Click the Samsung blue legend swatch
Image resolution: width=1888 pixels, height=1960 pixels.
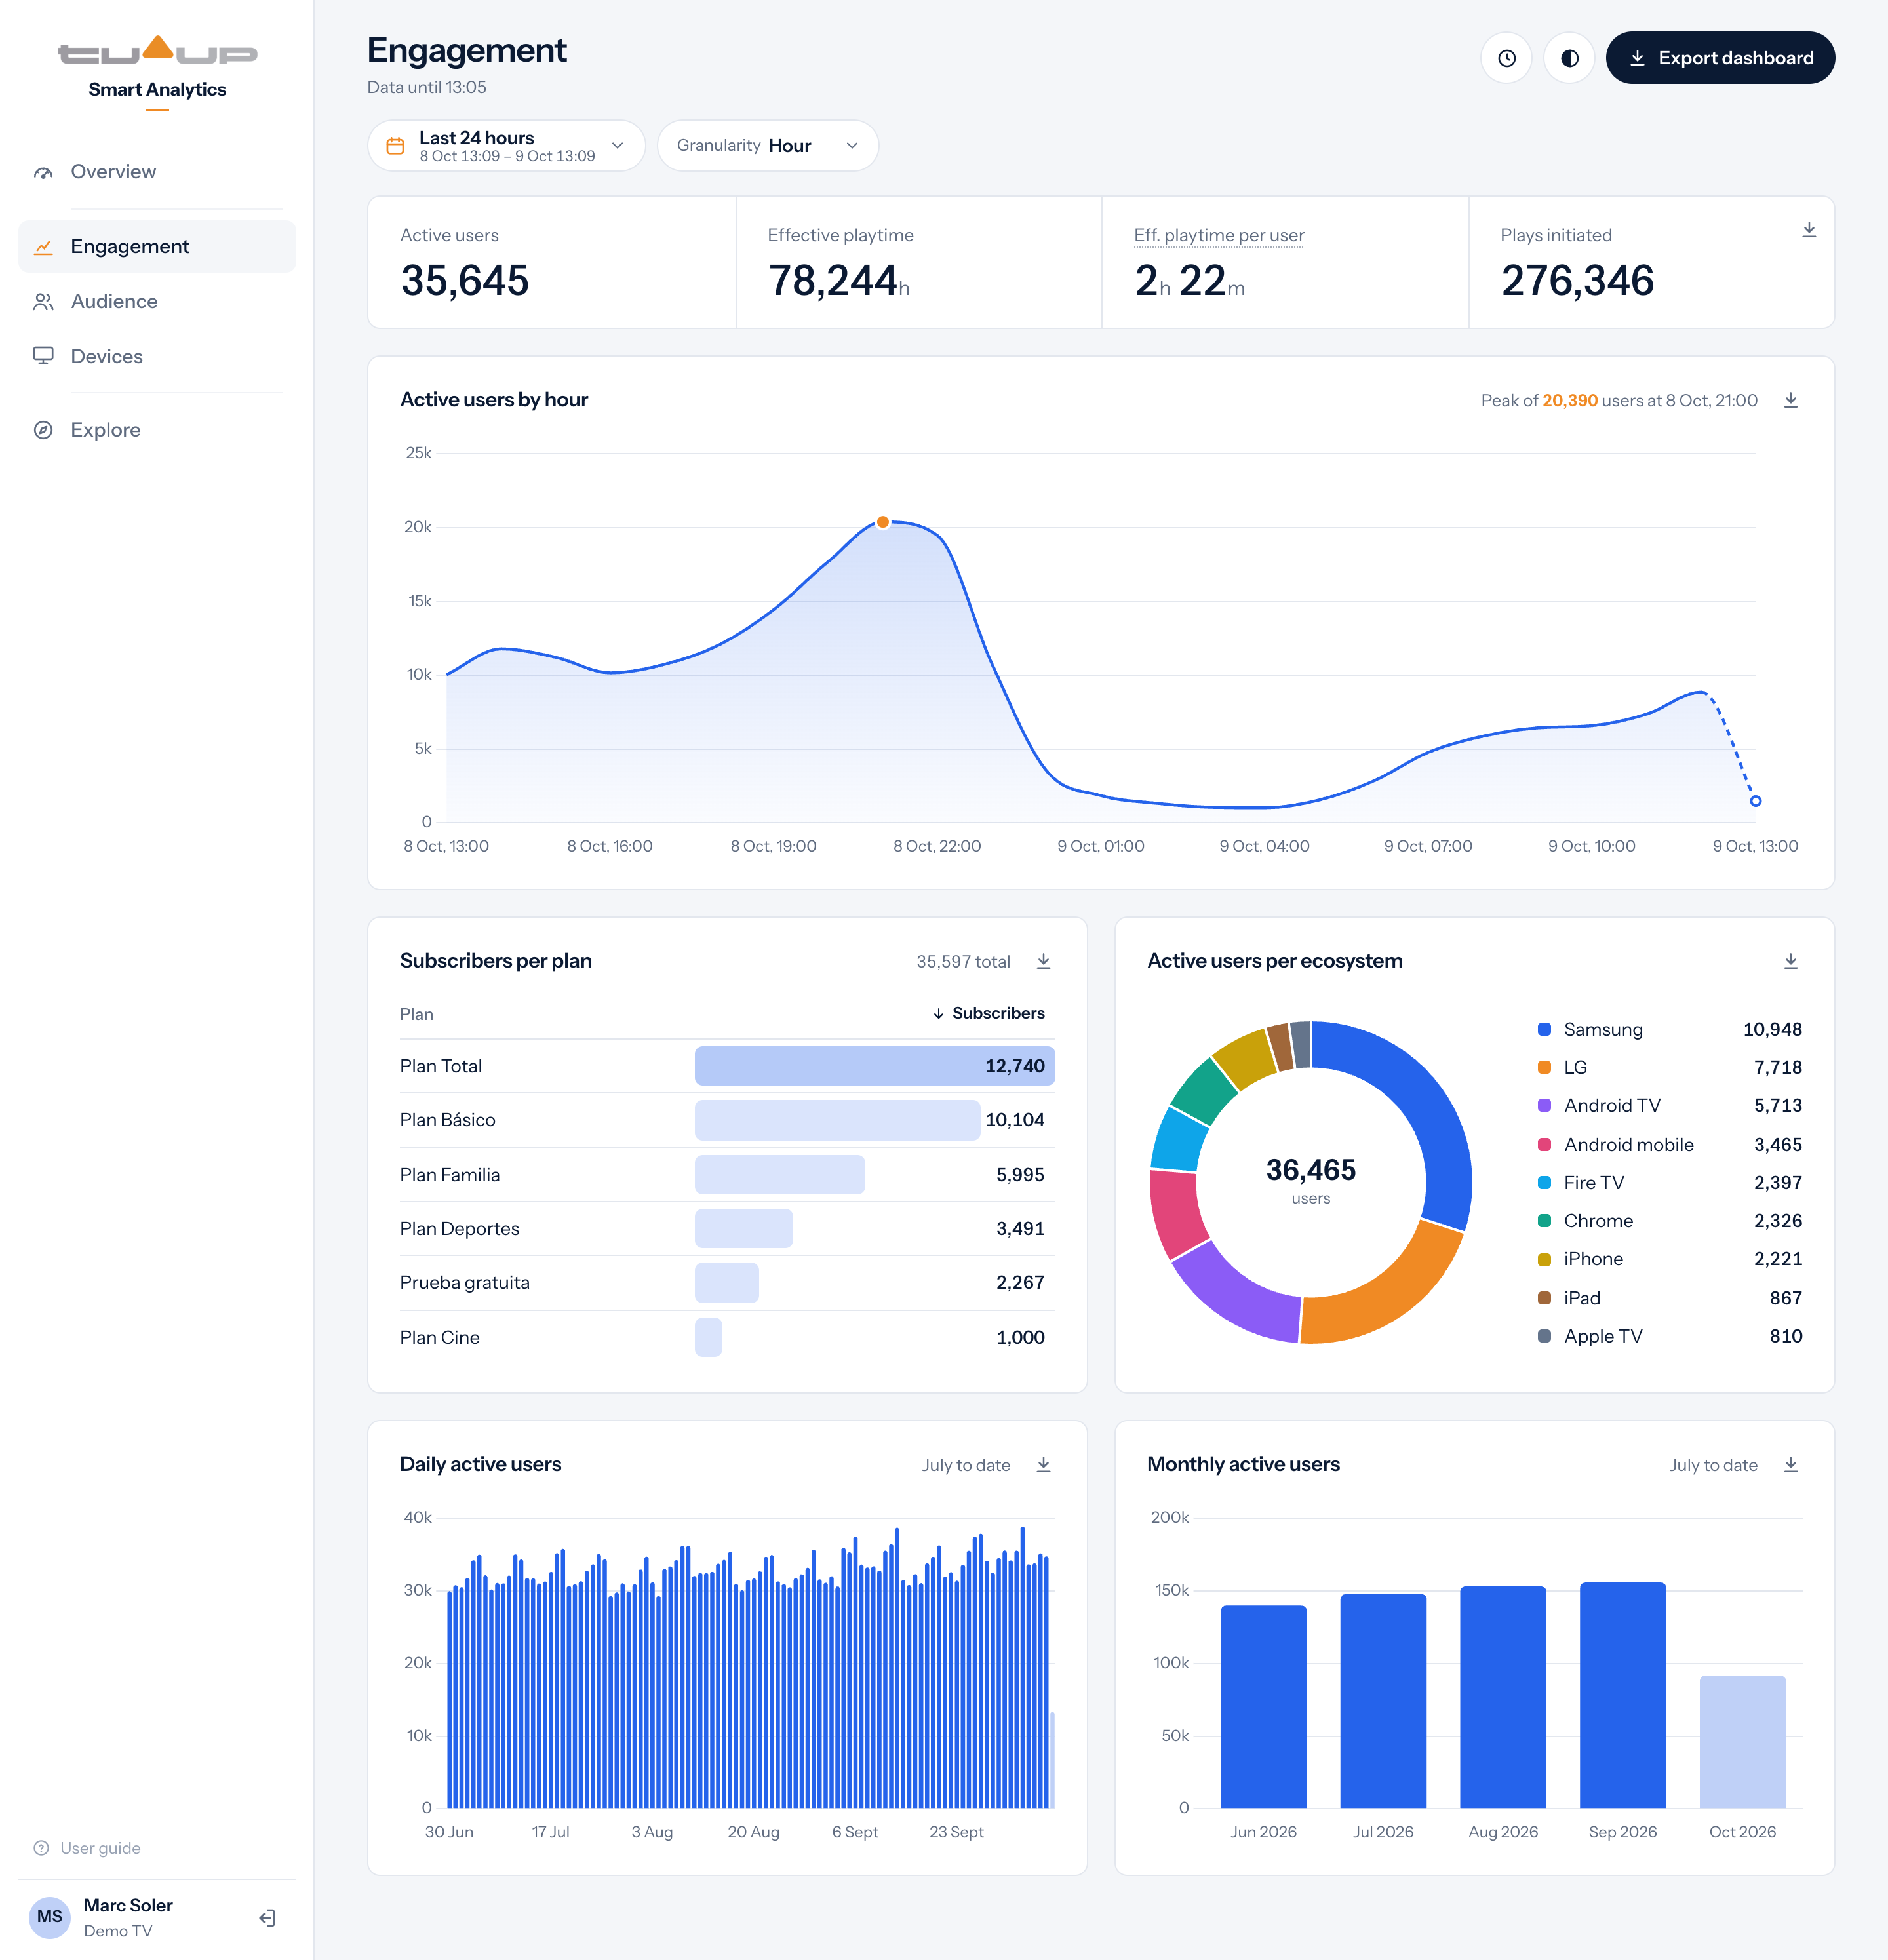pyautogui.click(x=1544, y=1029)
